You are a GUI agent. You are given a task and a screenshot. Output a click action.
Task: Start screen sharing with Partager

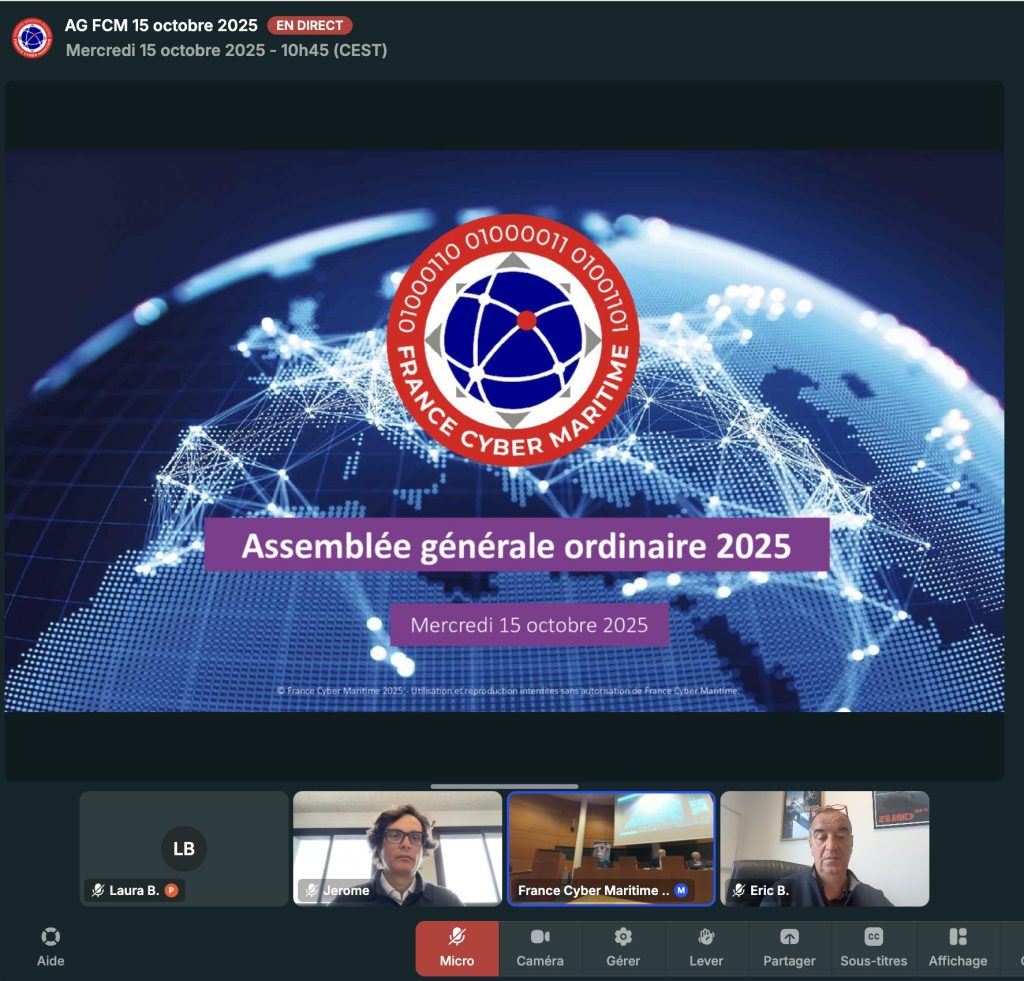click(x=789, y=947)
